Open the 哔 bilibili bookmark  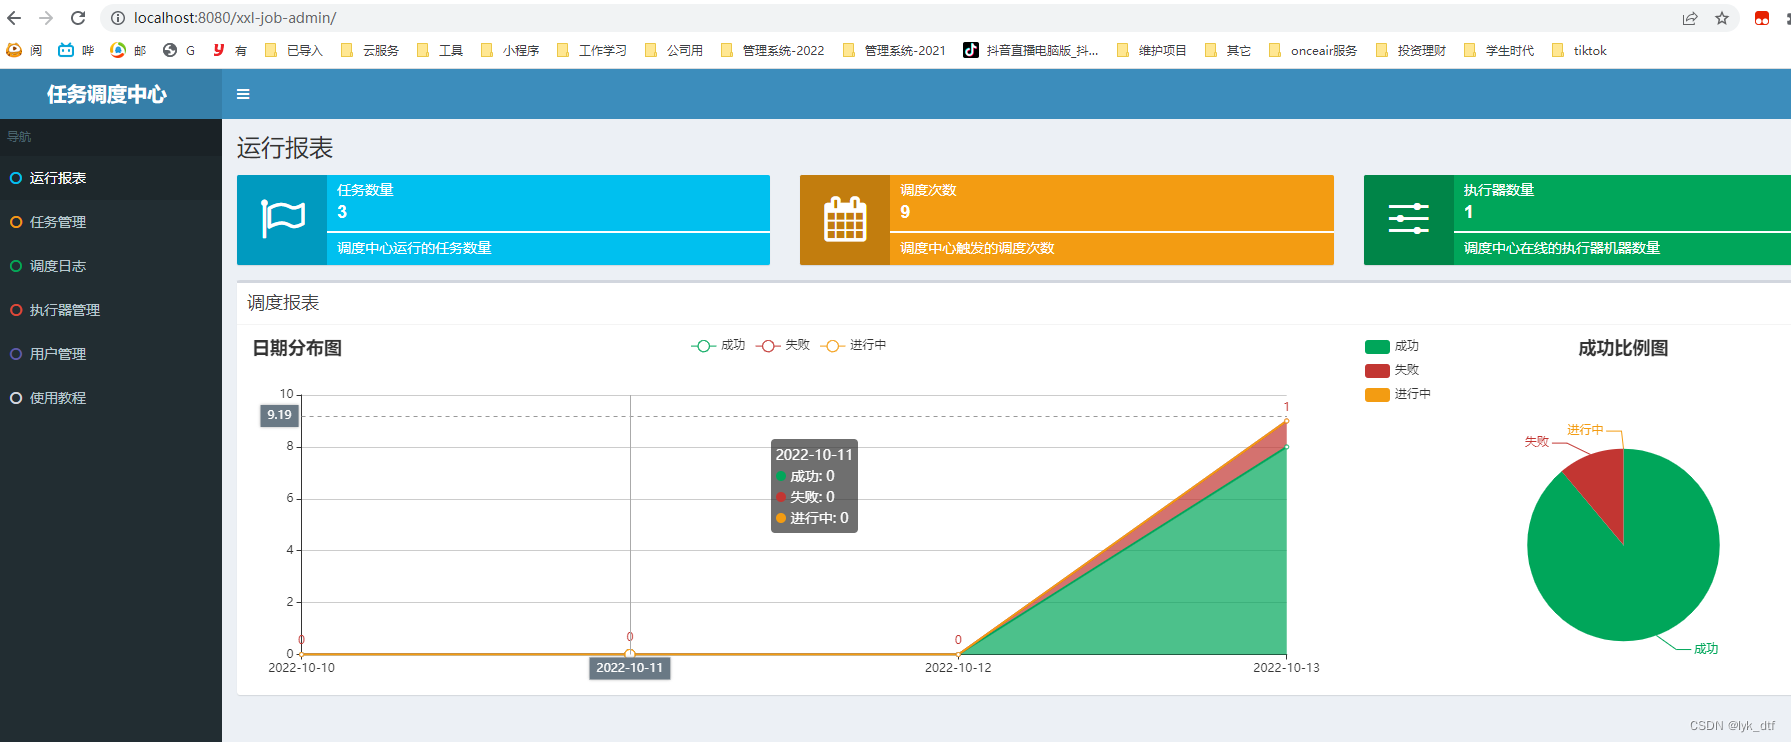coord(76,50)
